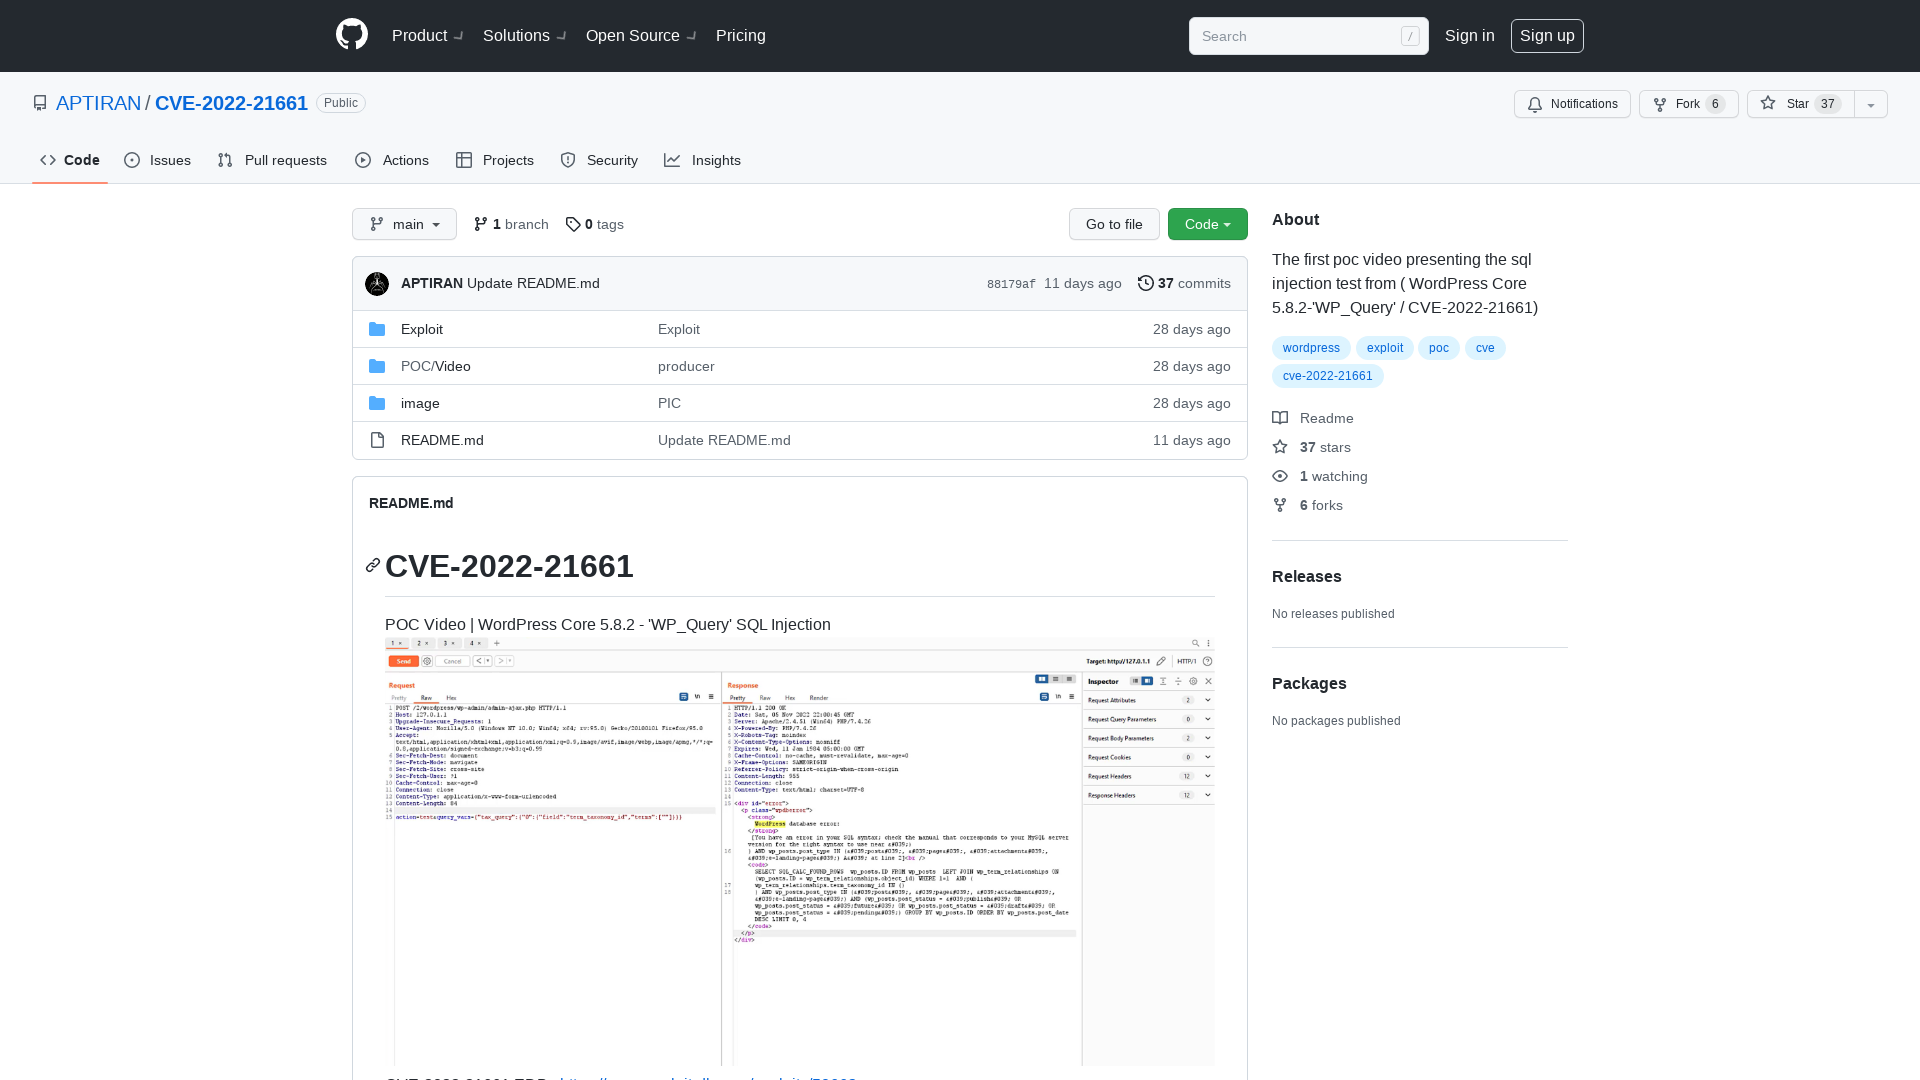Expand the main branch selector

[x=404, y=224]
